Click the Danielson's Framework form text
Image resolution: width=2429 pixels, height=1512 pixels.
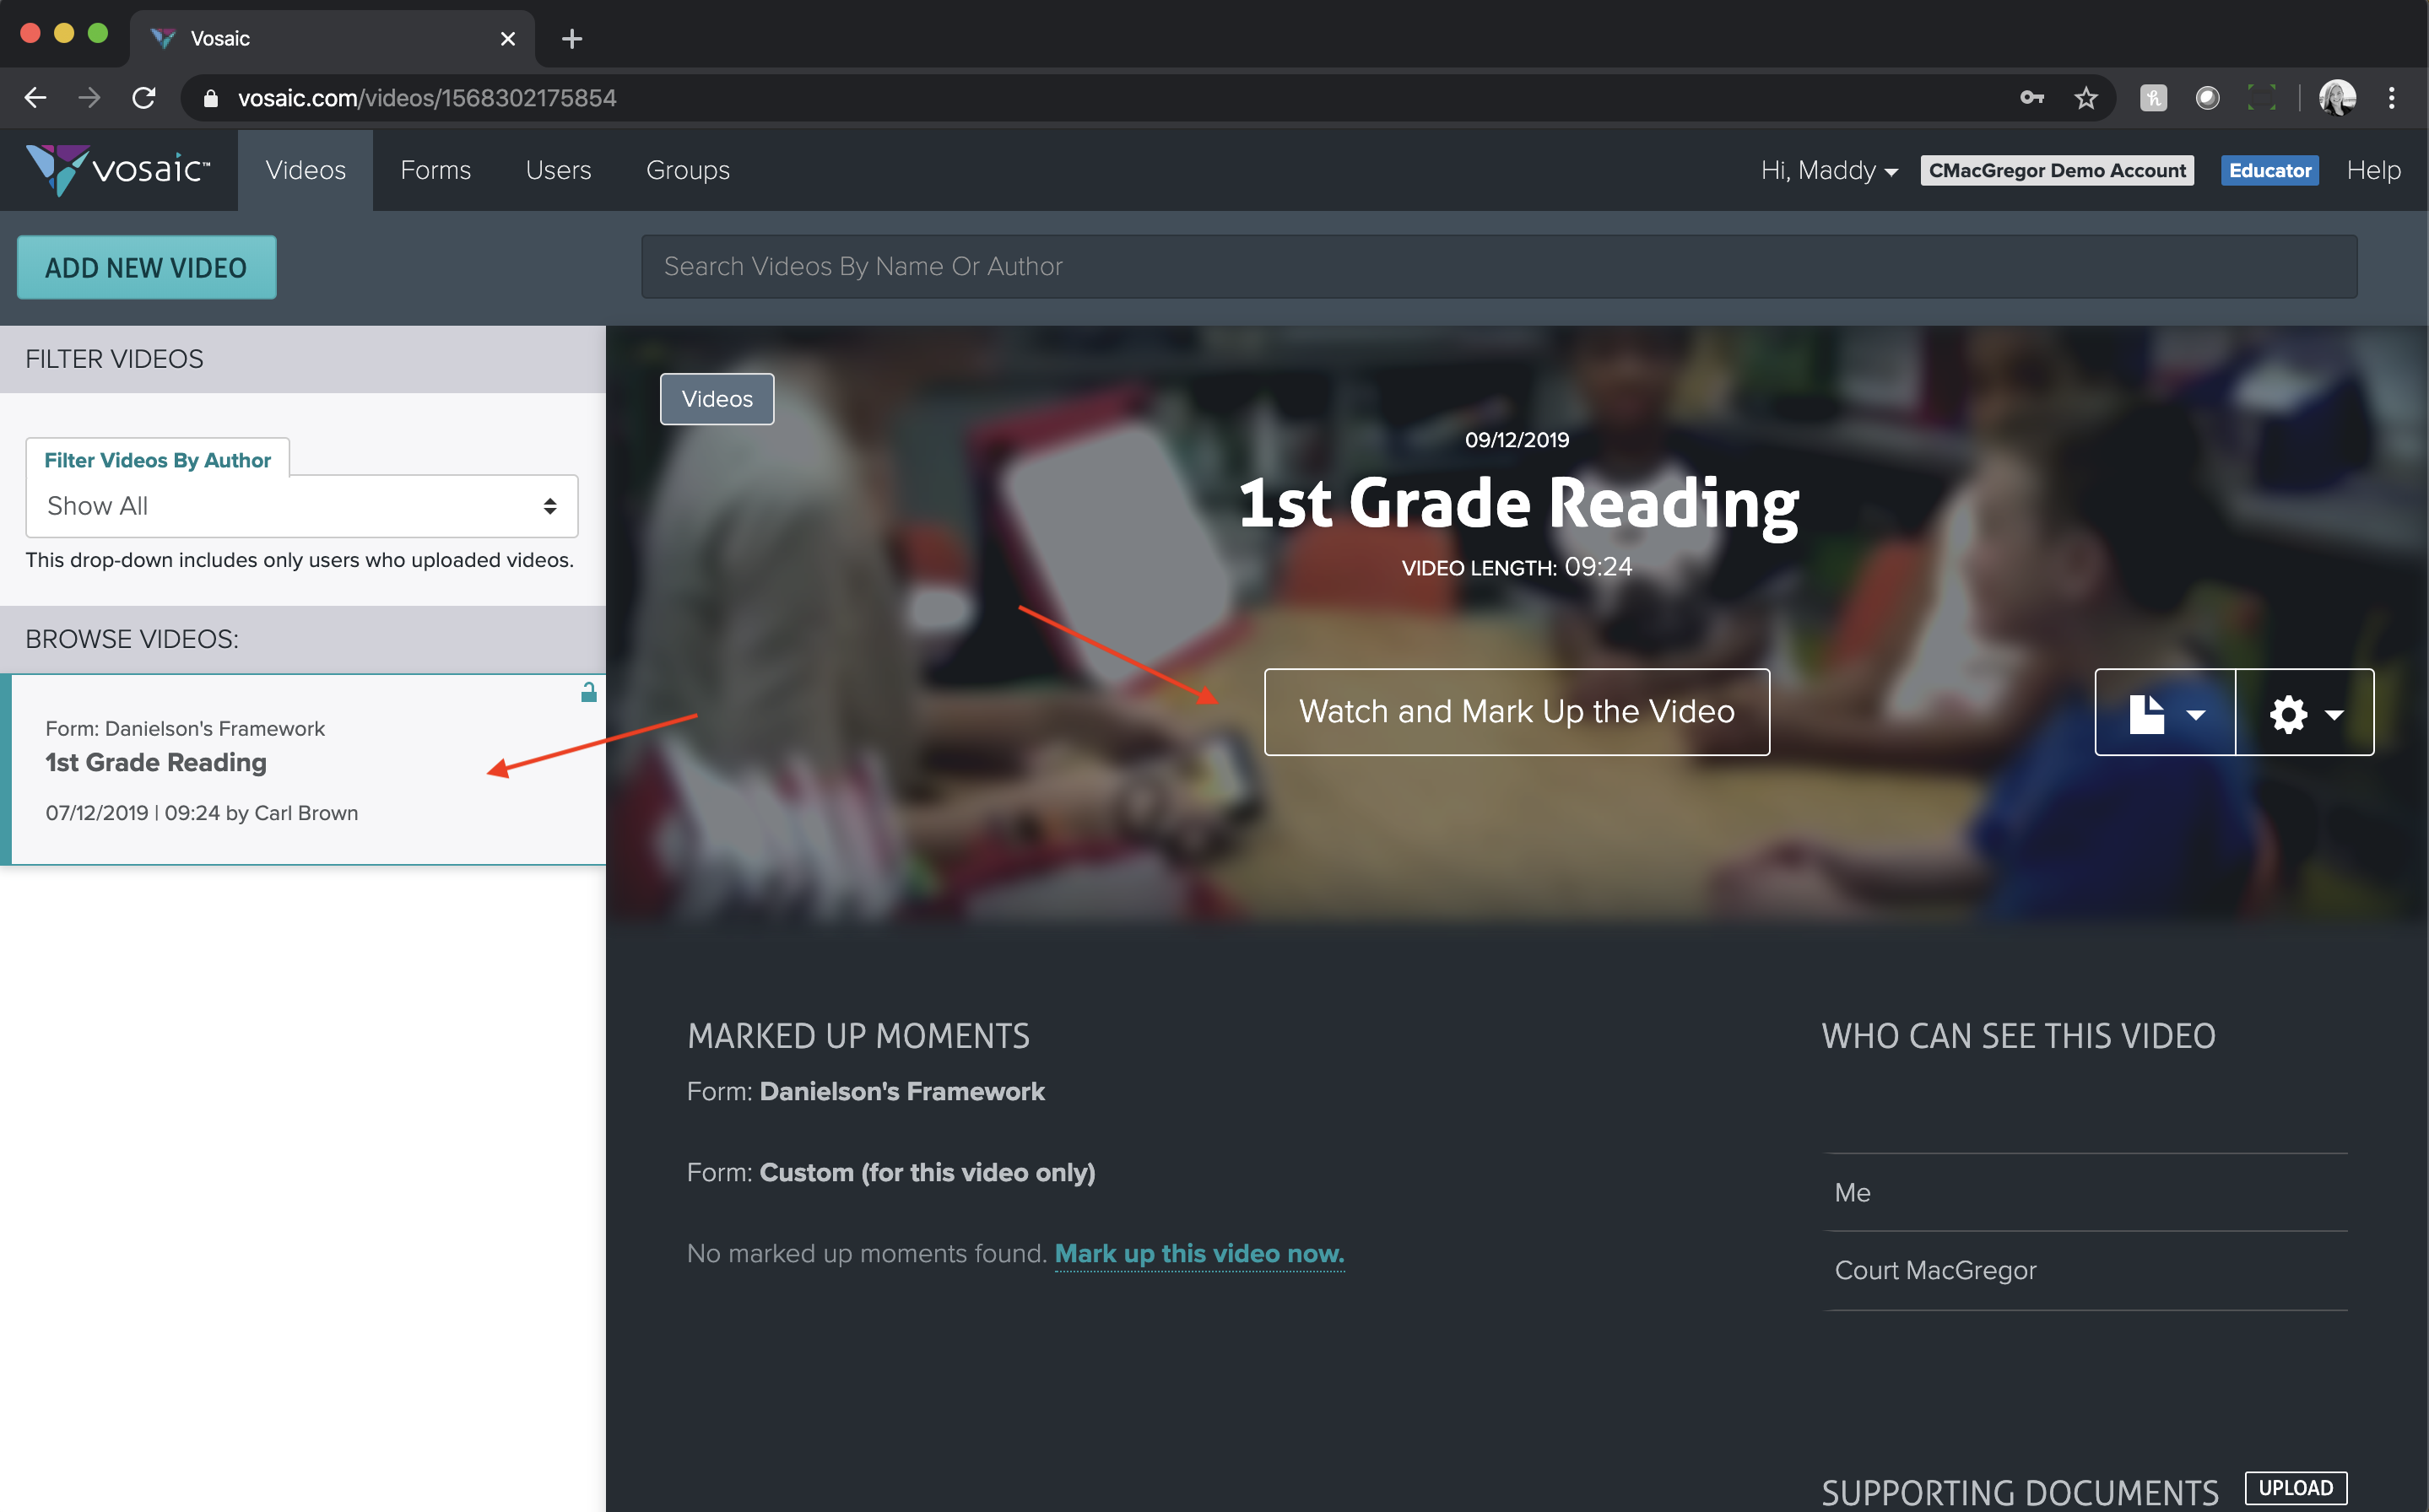click(901, 1091)
